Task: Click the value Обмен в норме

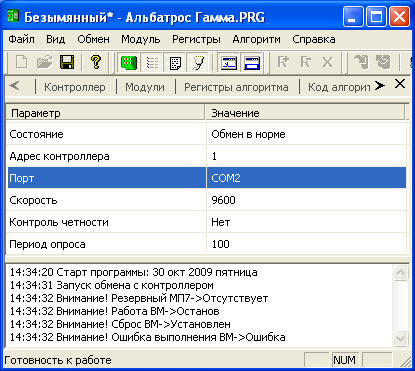Action: pyautogui.click(x=248, y=134)
